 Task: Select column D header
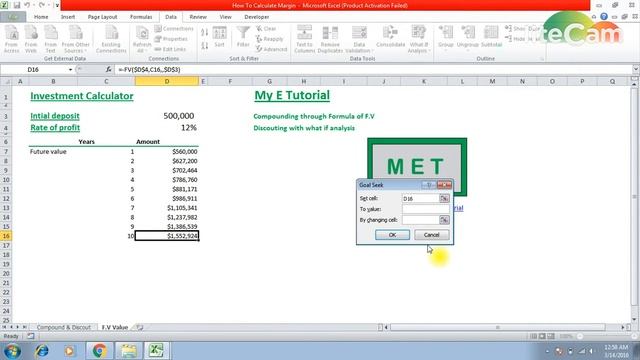167,82
